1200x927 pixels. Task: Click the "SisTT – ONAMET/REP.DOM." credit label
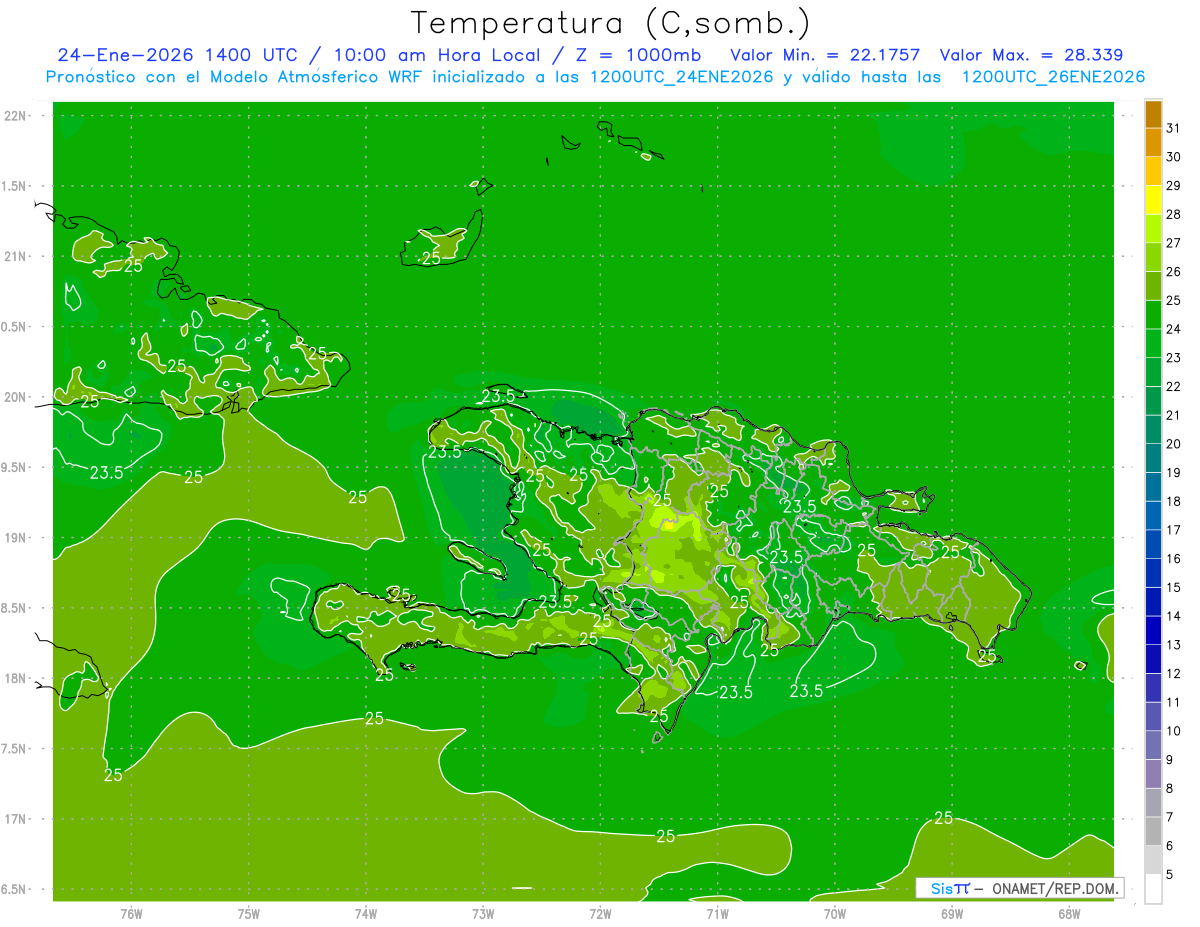[x=1019, y=888]
